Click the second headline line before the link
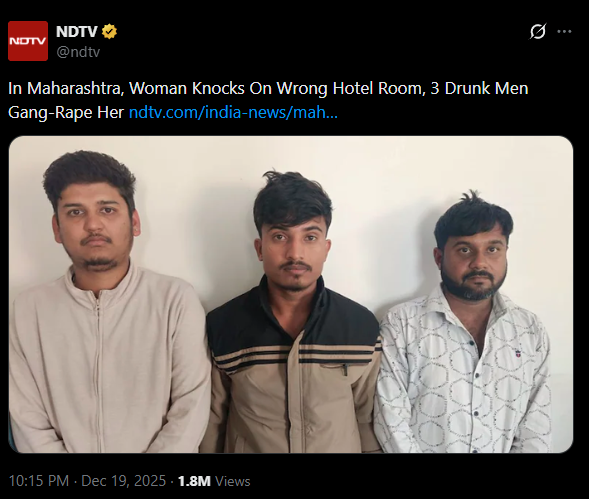The image size is (589, 499). click(x=66, y=112)
